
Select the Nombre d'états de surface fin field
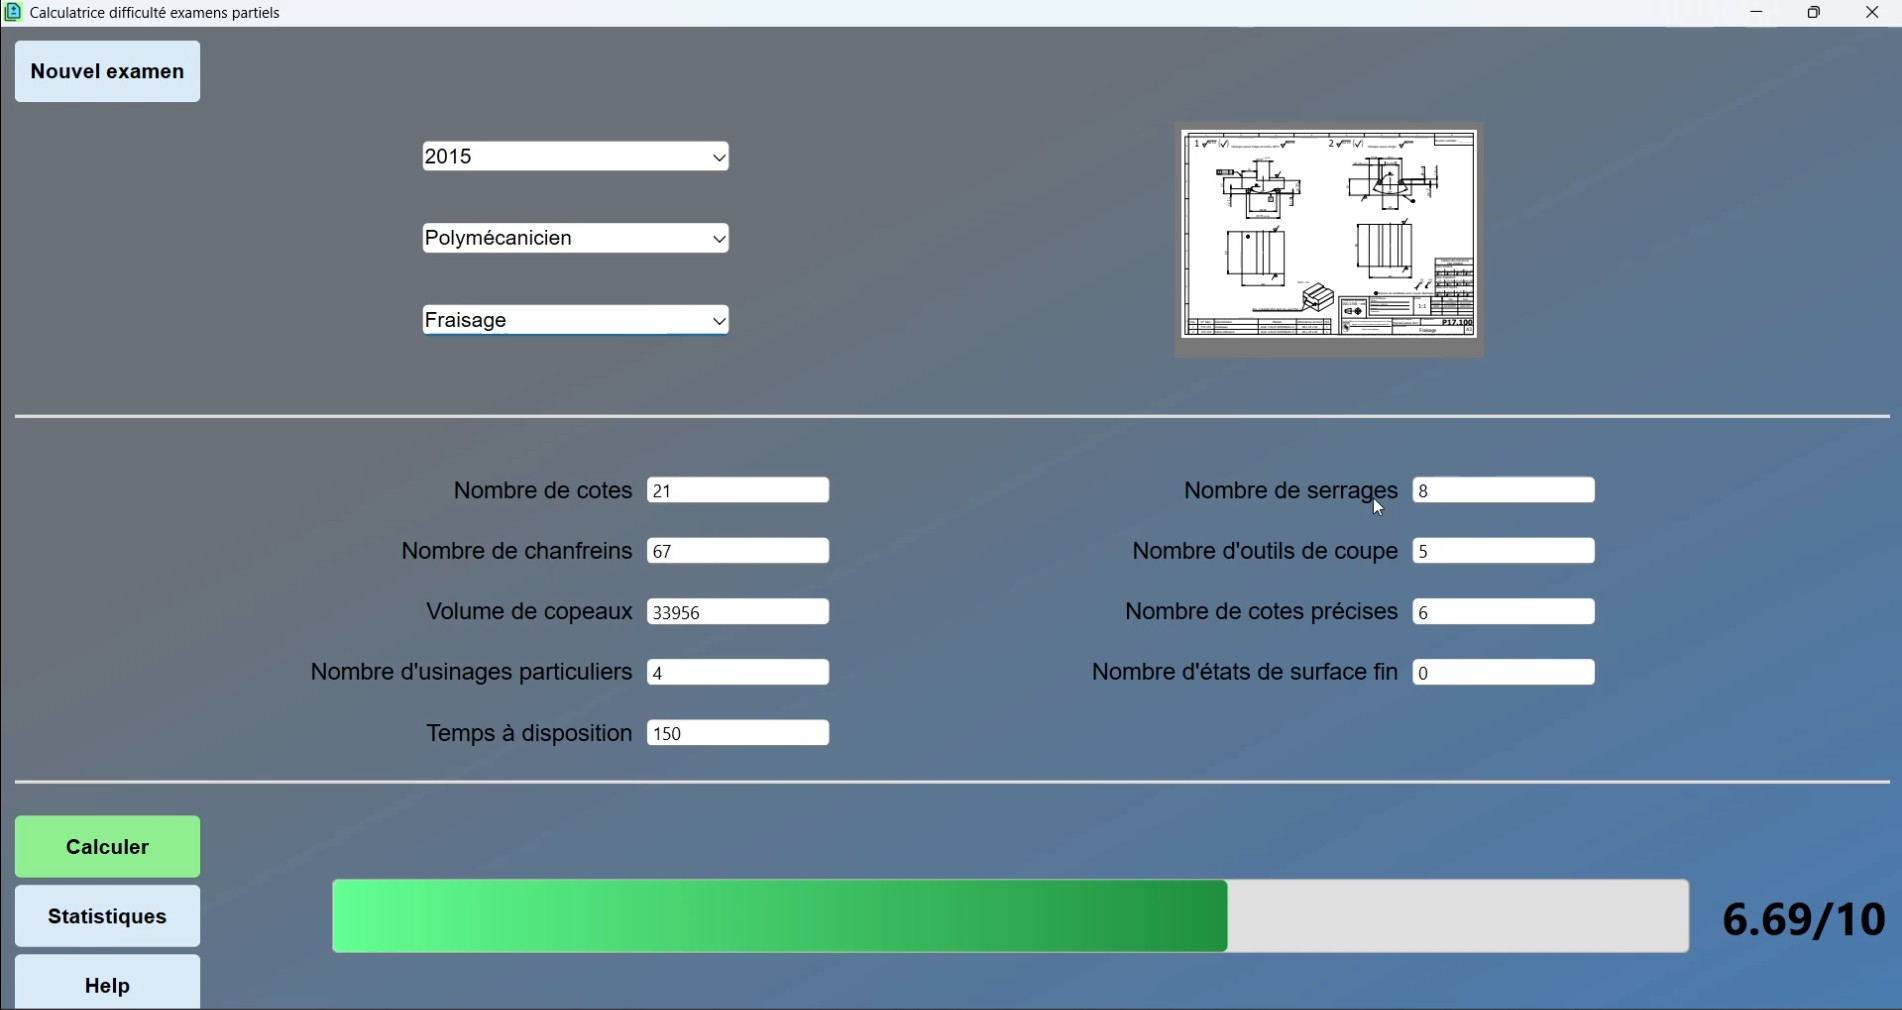[x=1503, y=674]
